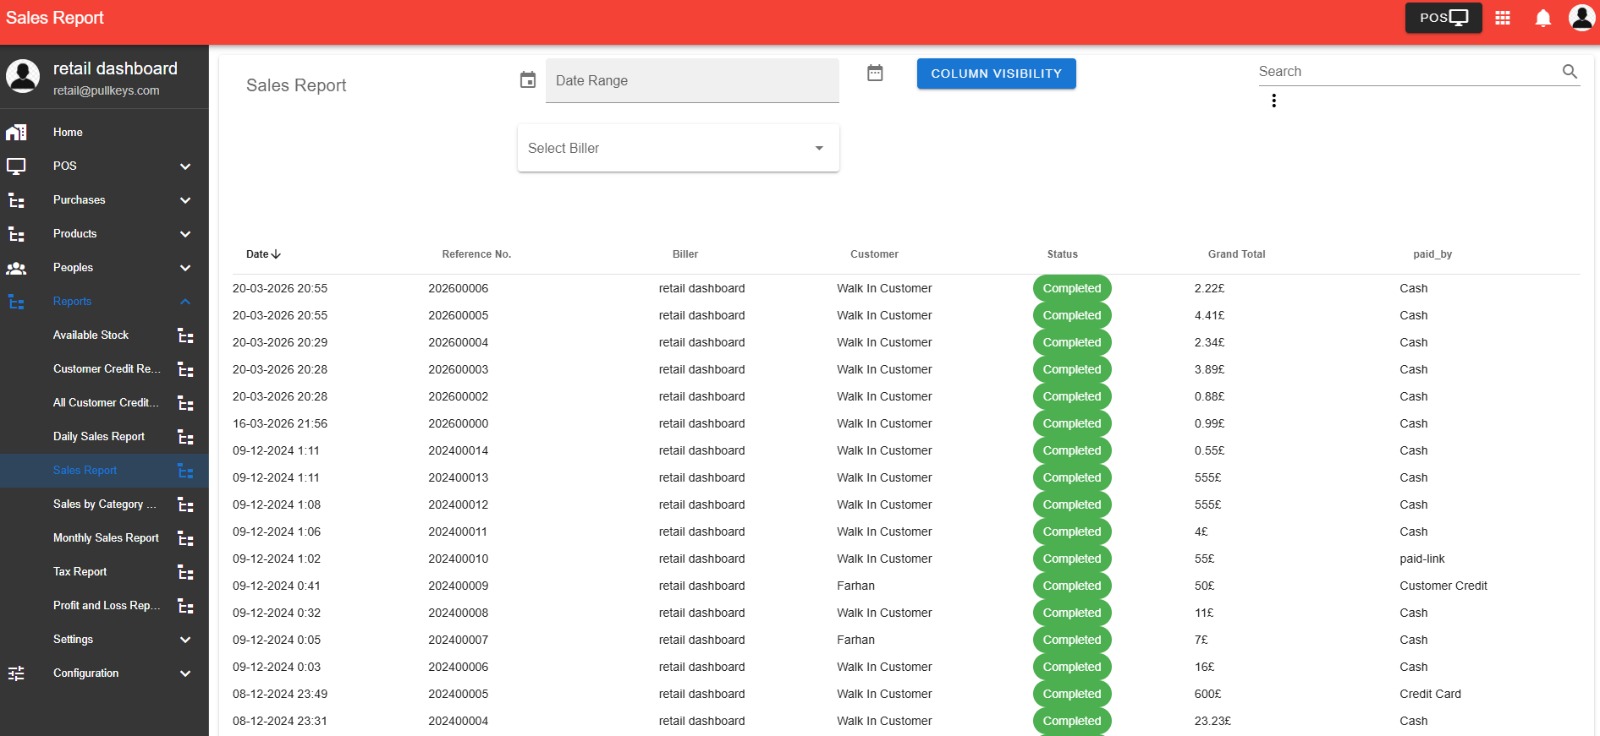Open Monthly Sales Report from sidebar
1600x736 pixels.
[106, 538]
